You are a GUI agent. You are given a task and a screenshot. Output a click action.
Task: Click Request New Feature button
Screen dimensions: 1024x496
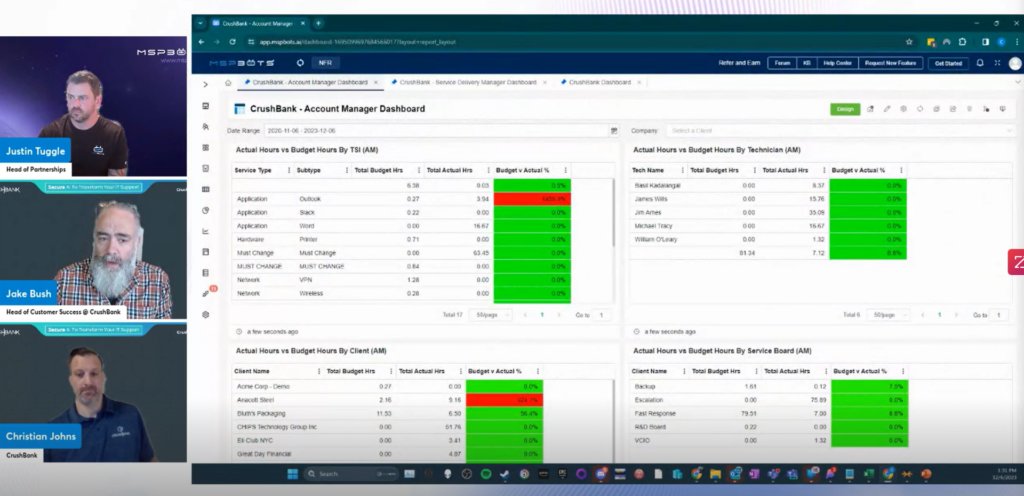(891, 63)
